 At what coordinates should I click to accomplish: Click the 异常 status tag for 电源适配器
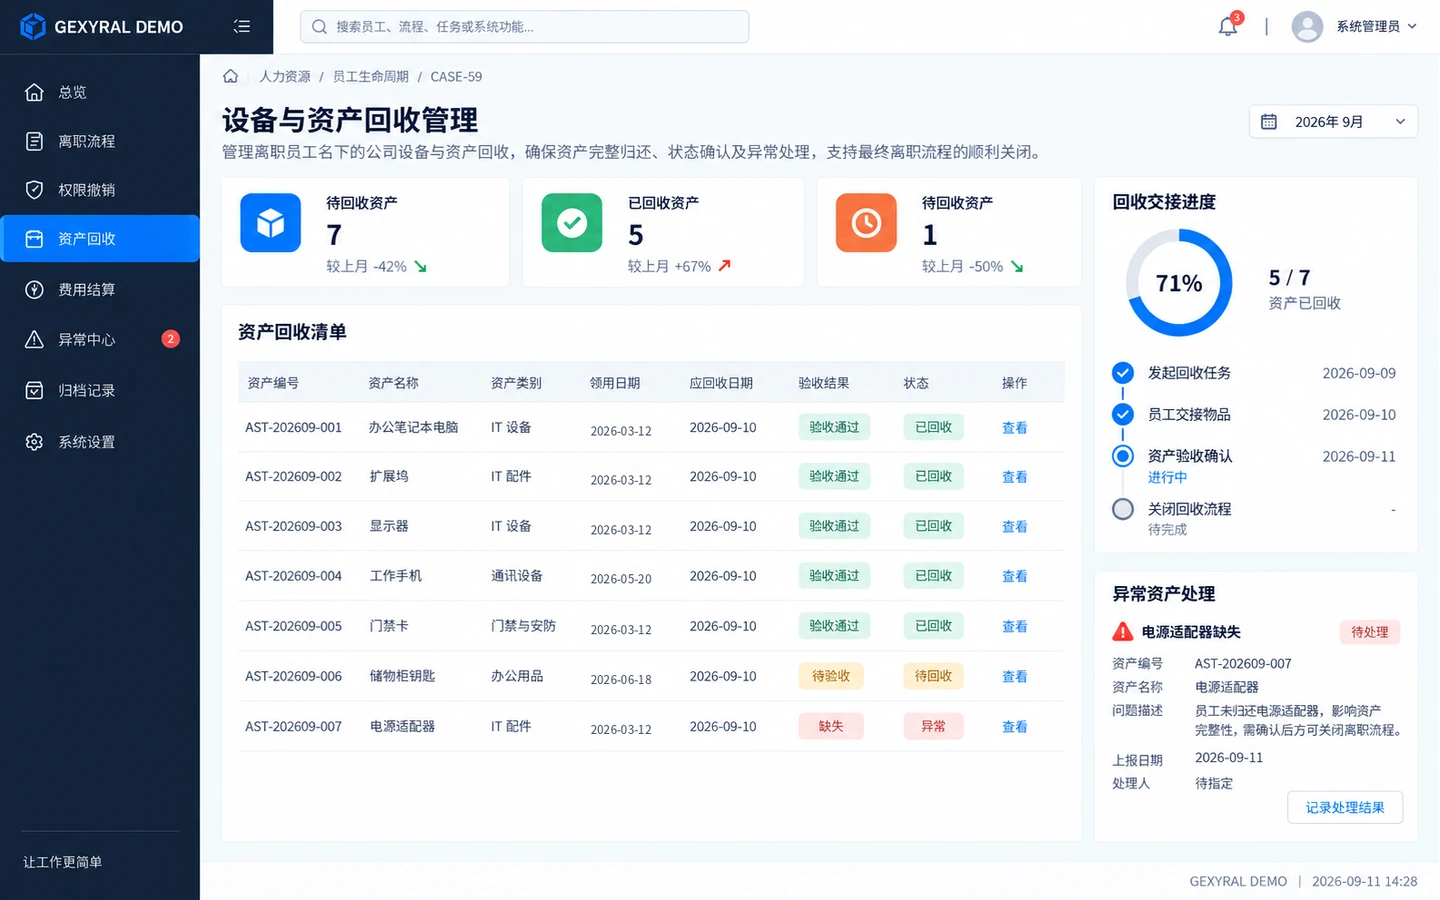click(x=933, y=727)
